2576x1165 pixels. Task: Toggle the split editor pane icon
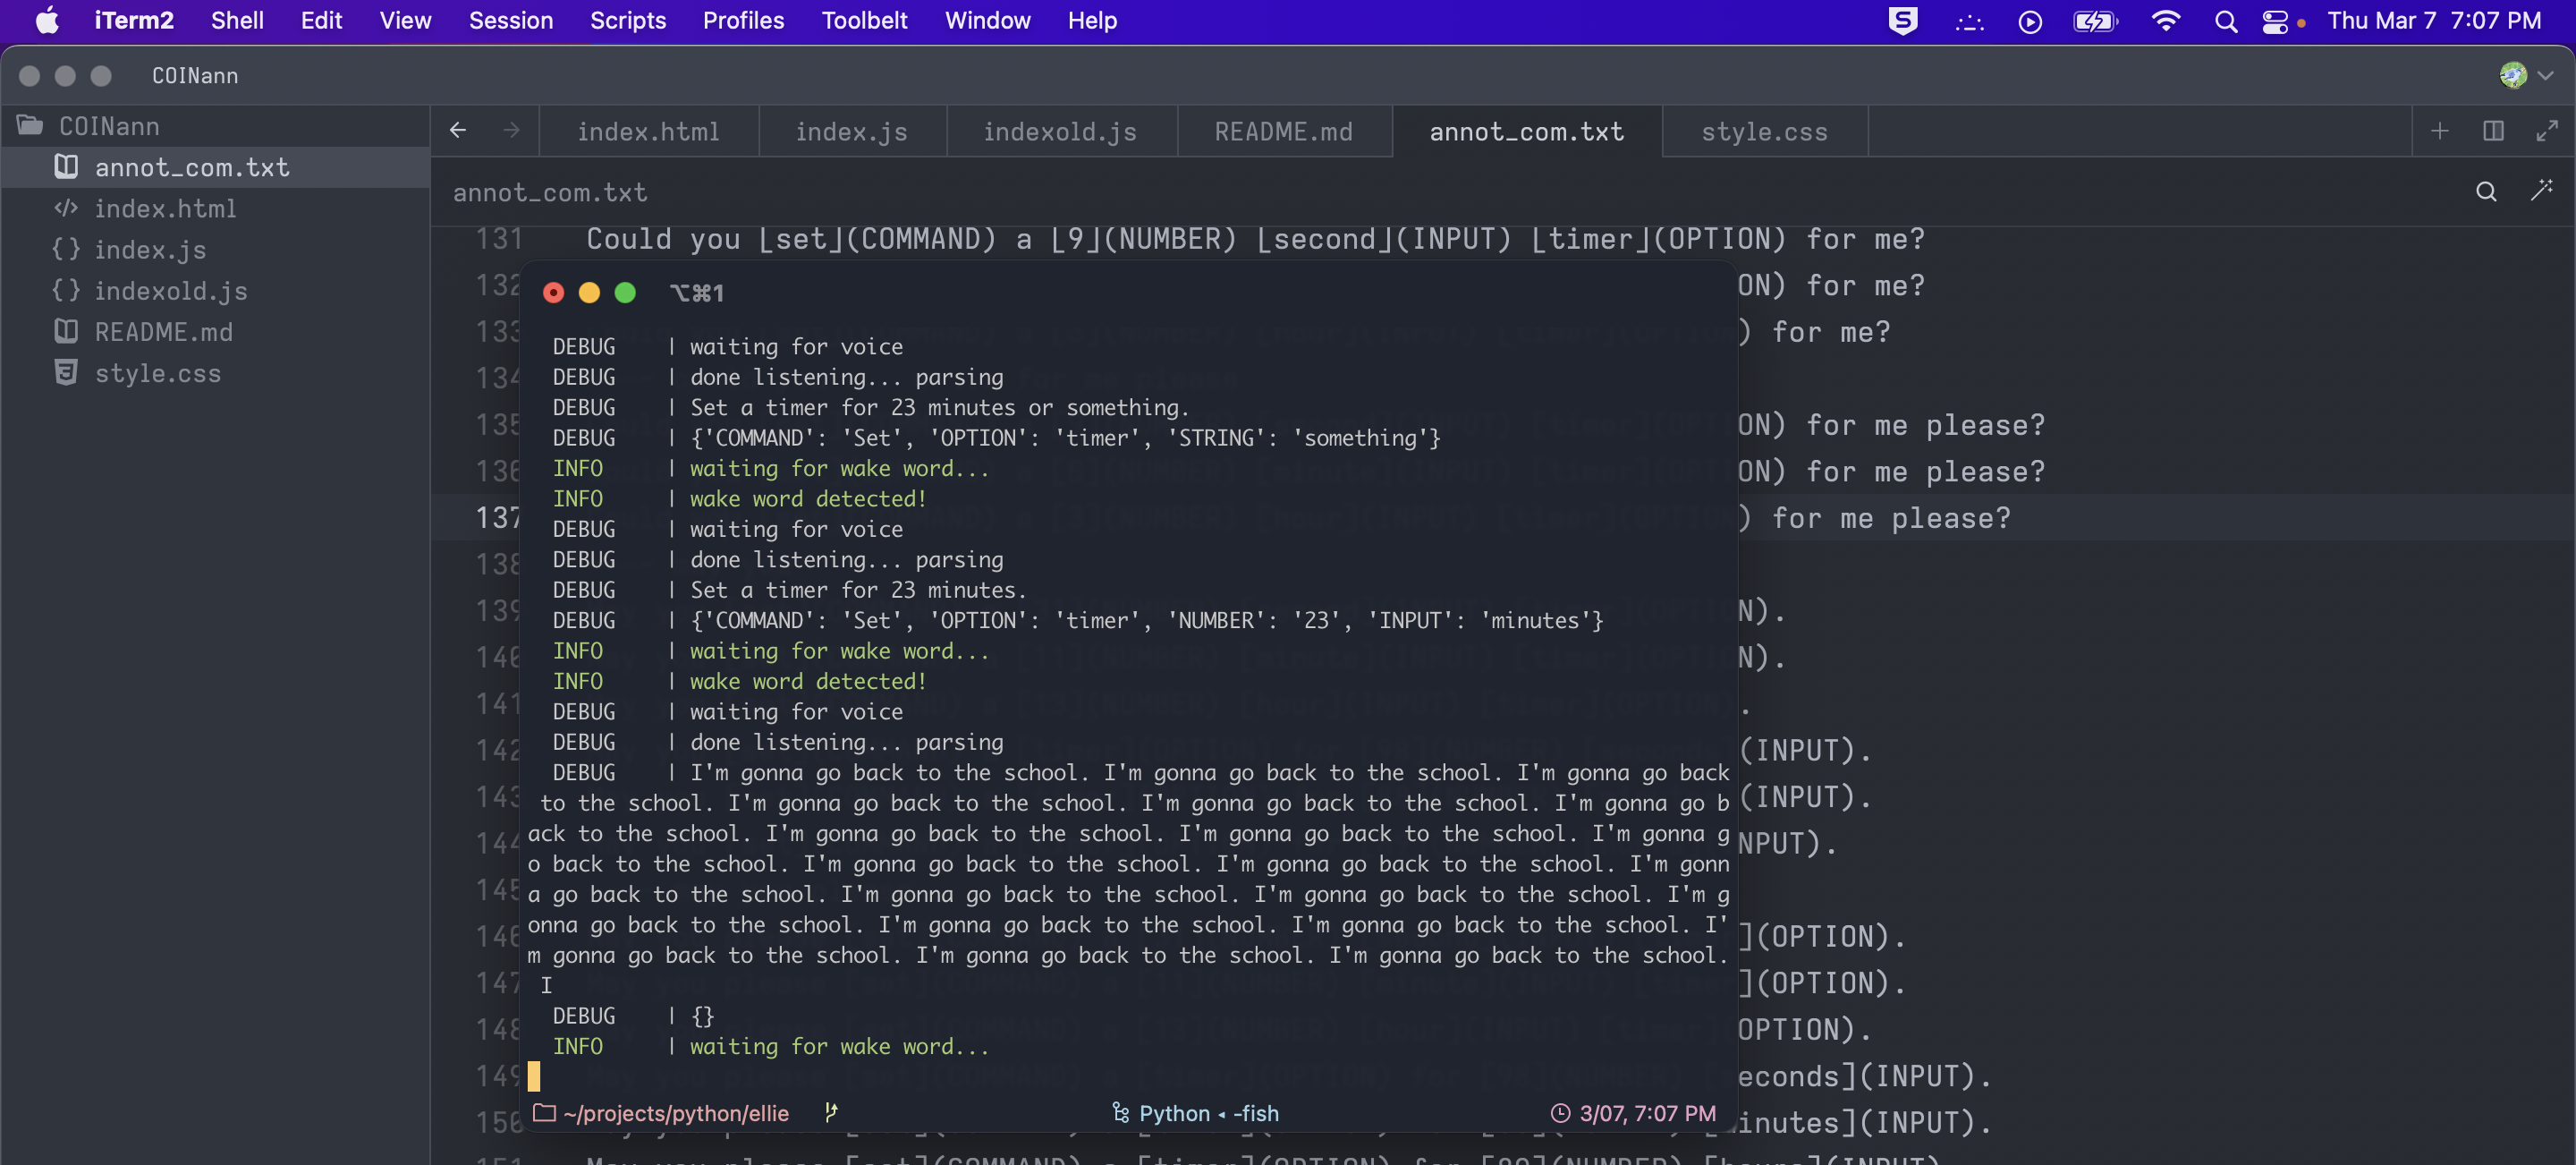point(2493,131)
